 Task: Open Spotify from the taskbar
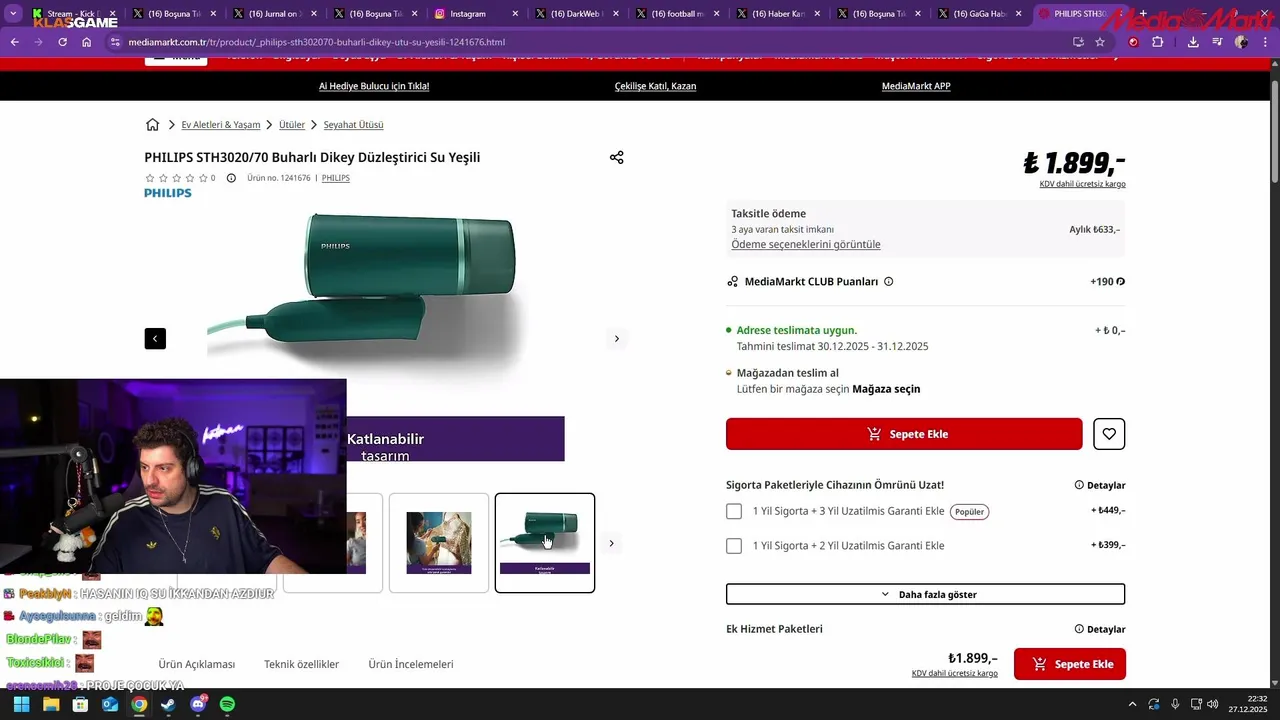(227, 704)
